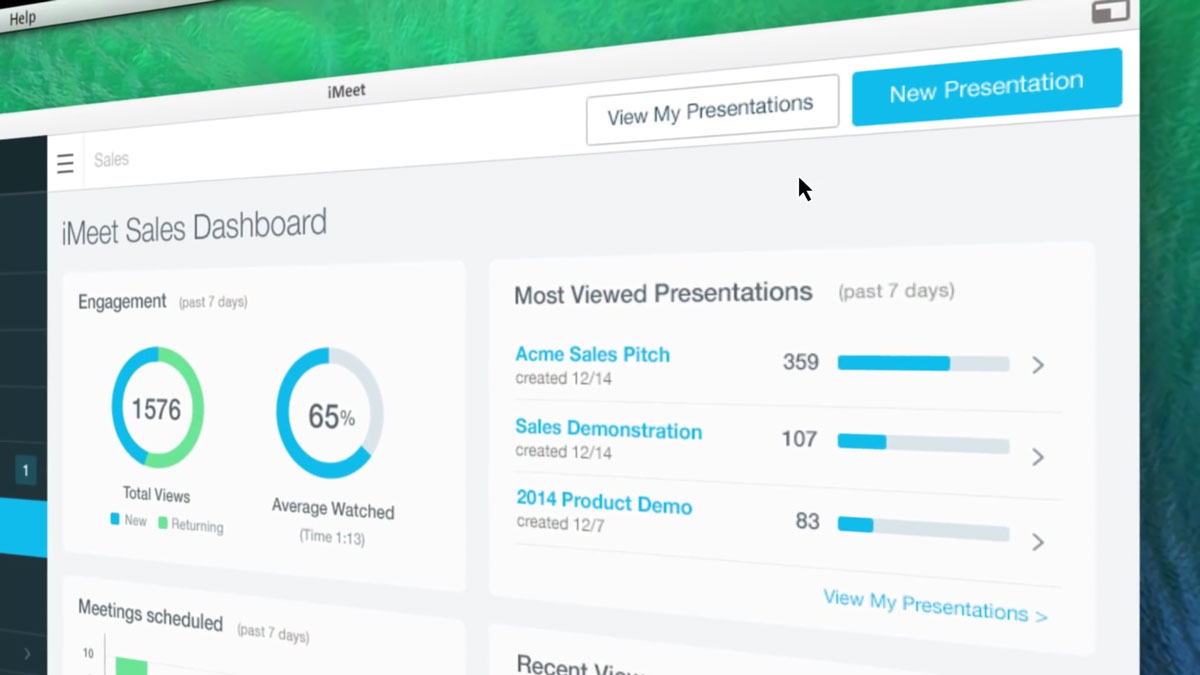Click the blue New legend swatch
The image size is (1200, 675).
(115, 519)
